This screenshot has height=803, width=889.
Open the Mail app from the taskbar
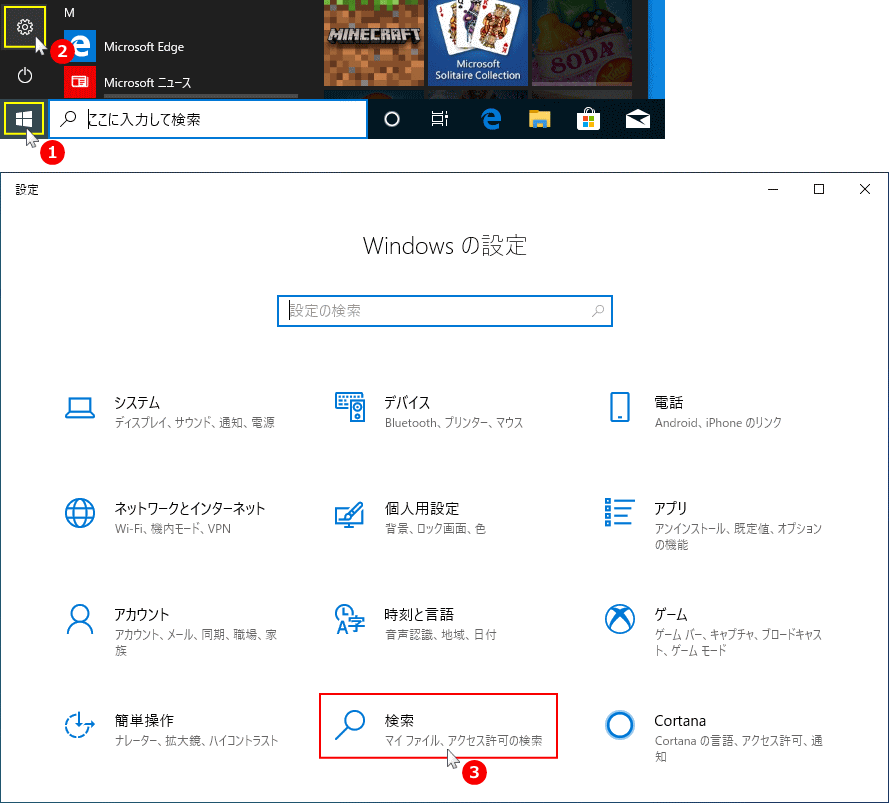coord(637,119)
